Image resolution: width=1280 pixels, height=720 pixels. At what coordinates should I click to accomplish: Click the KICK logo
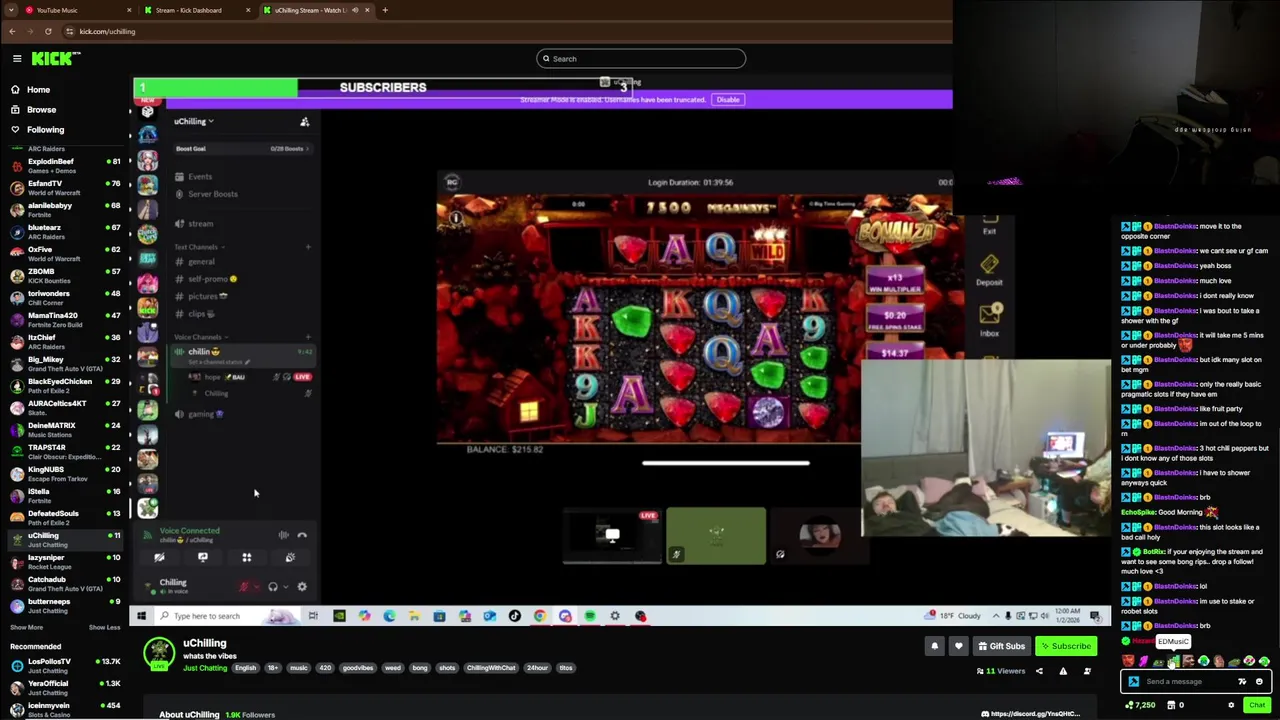[x=51, y=59]
